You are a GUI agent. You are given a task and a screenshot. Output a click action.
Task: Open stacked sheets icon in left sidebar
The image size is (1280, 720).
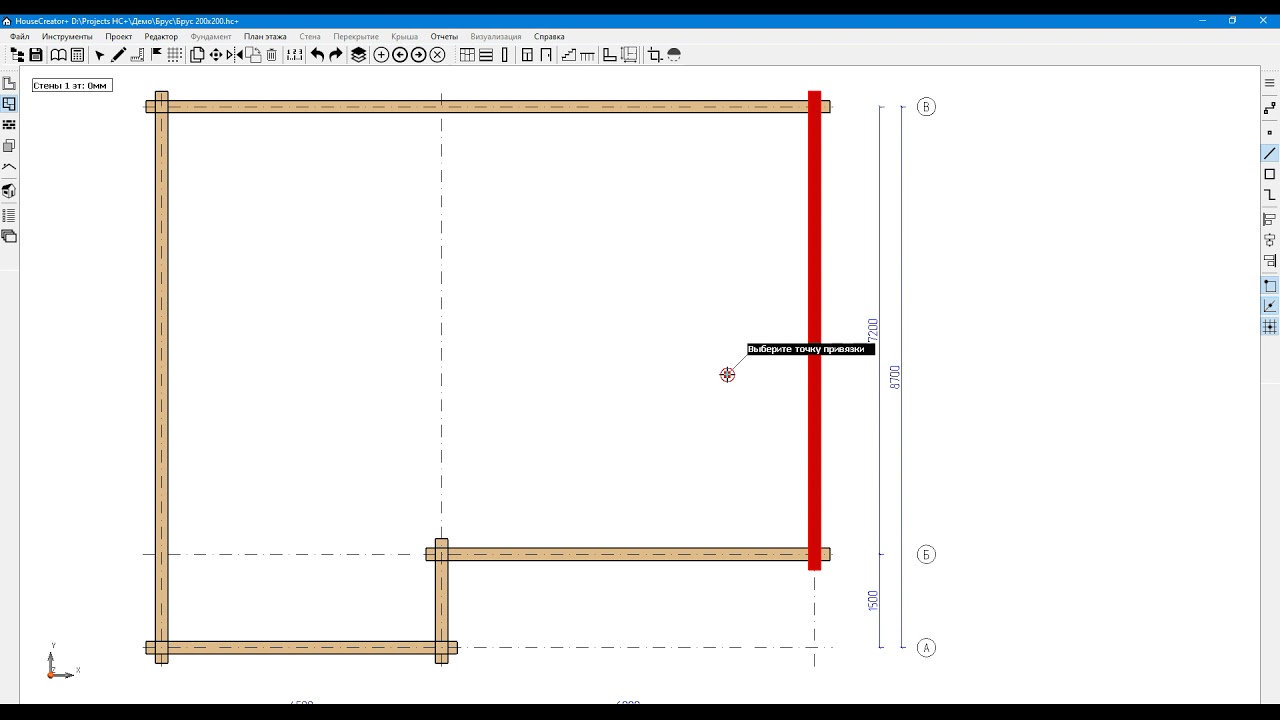pyautogui.click(x=9, y=237)
